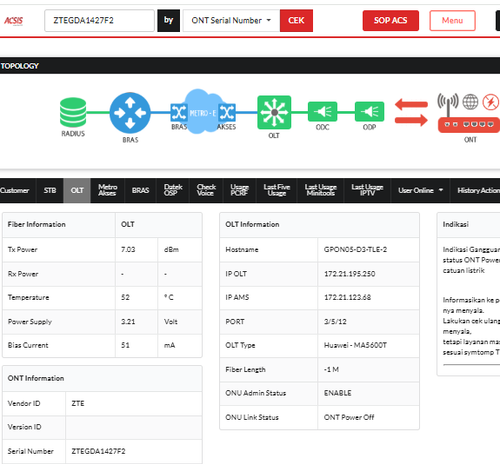Viewport: 500px width, 464px height.
Task: Click the Tx Power value 7.03
Action: point(128,250)
